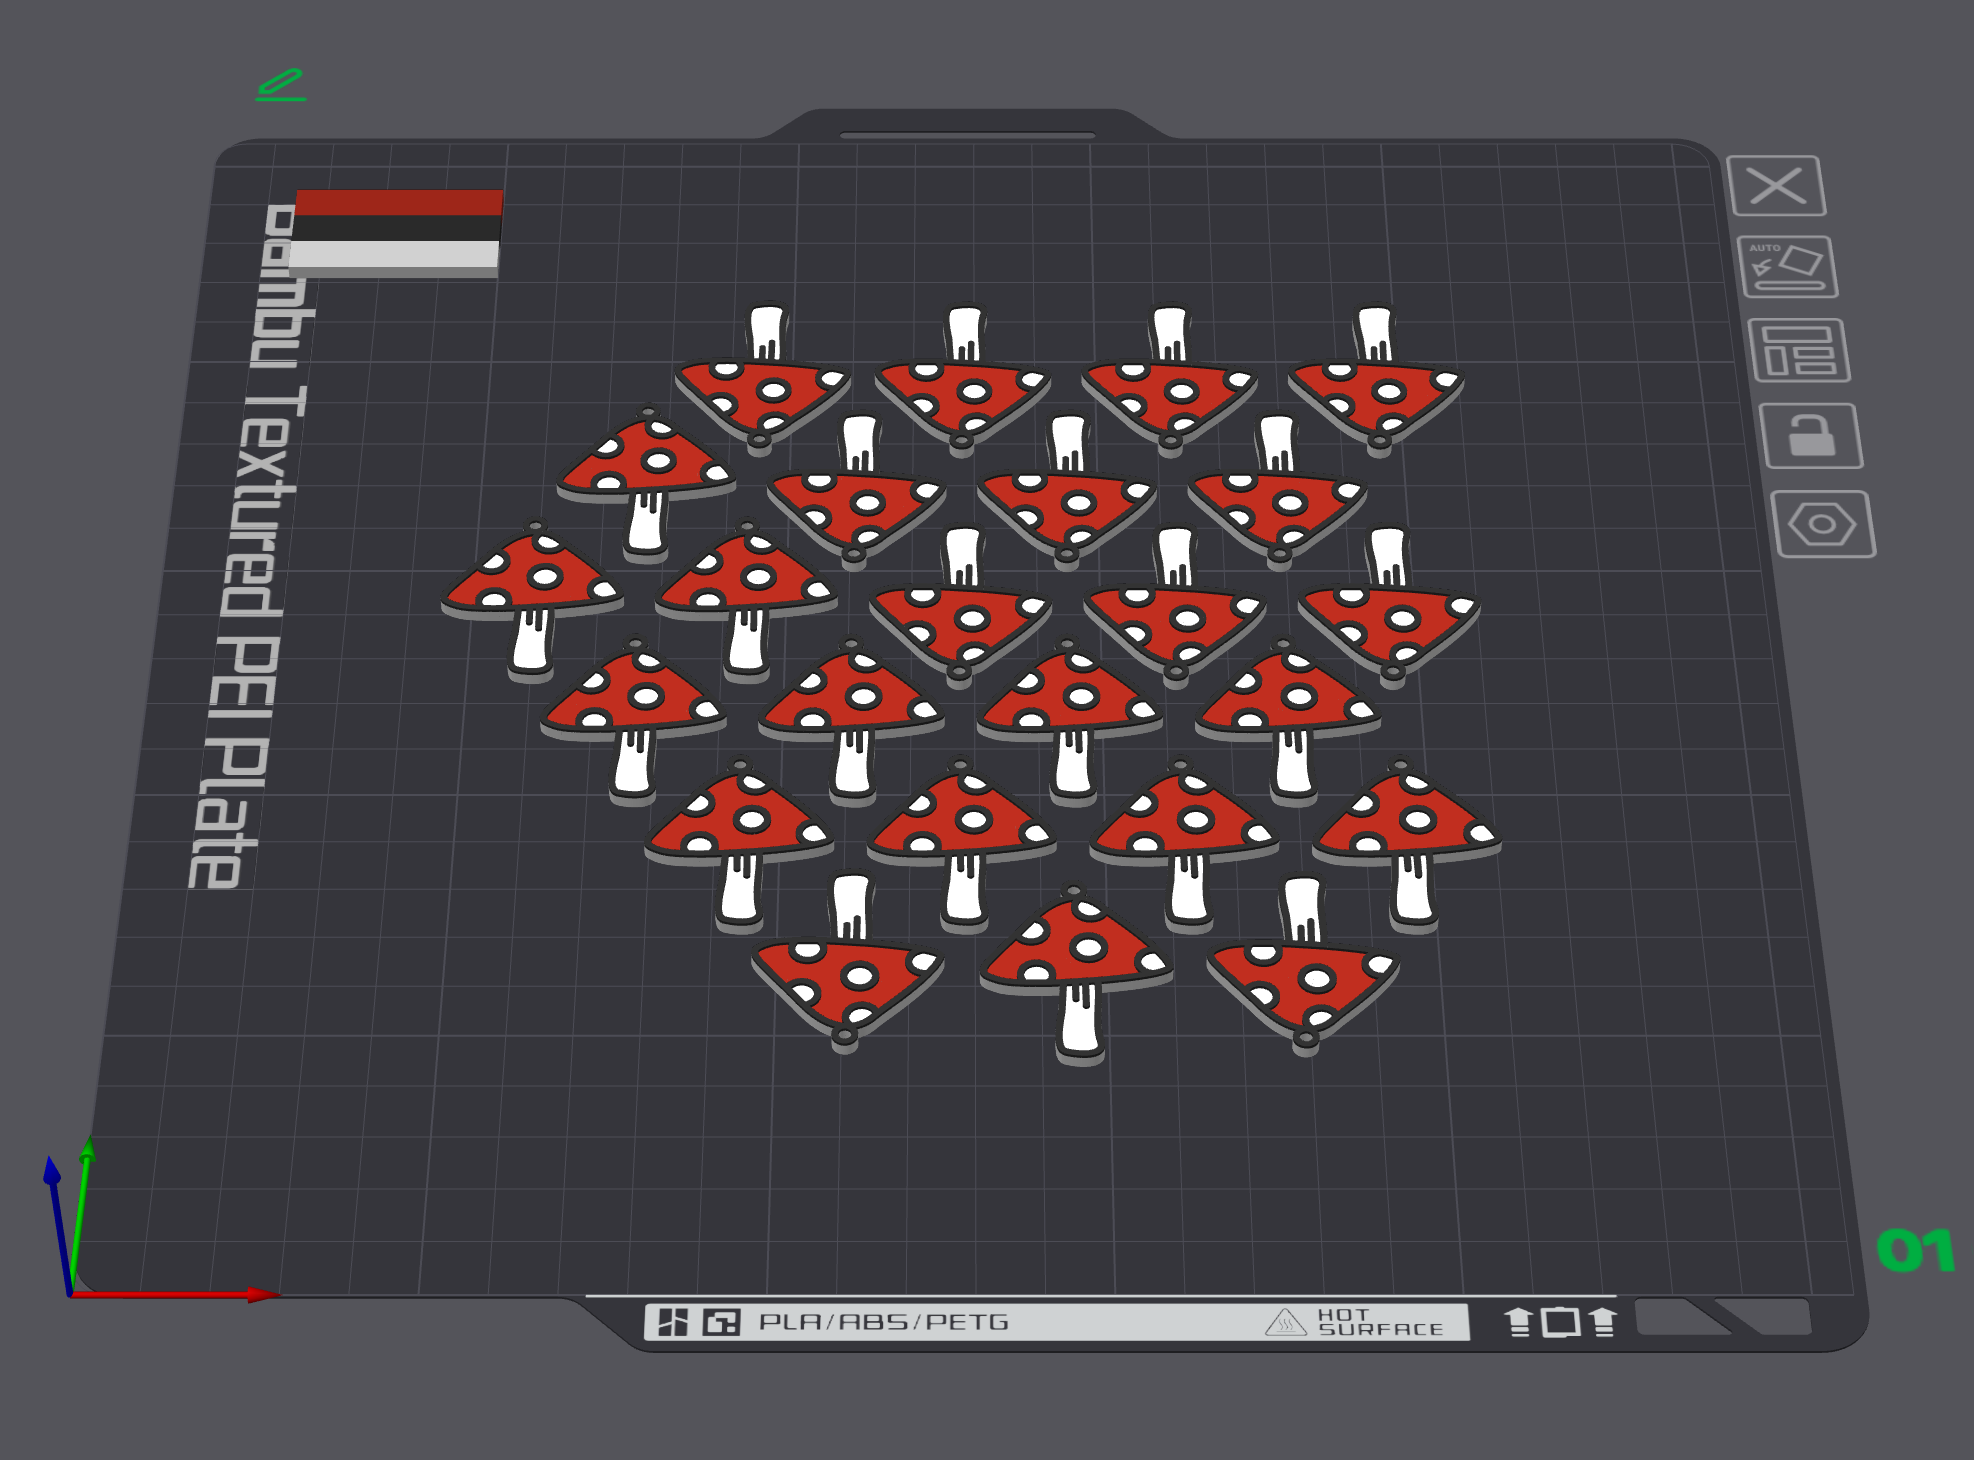Select the red, black and white prime tower
Viewport: 1974px width, 1460px height.
click(x=397, y=233)
